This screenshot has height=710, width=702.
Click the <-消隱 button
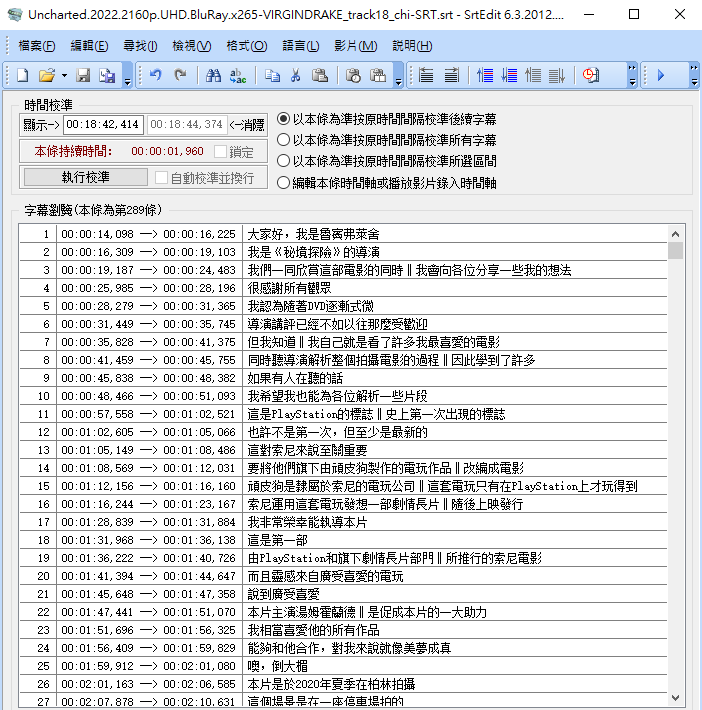tap(247, 125)
